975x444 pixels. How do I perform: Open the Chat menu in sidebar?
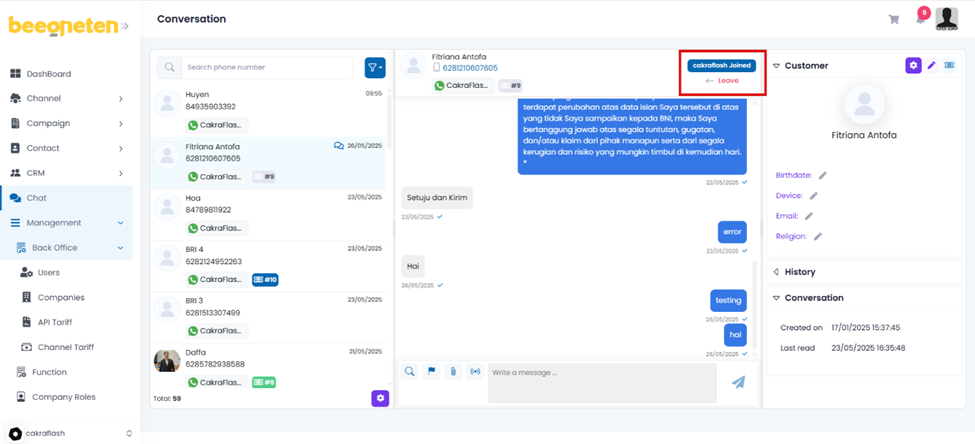37,198
